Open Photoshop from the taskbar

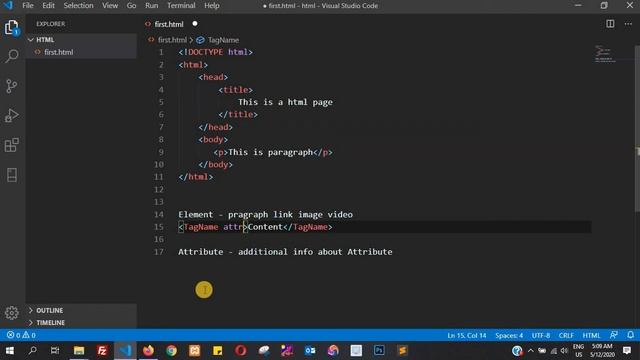[x=379, y=351]
